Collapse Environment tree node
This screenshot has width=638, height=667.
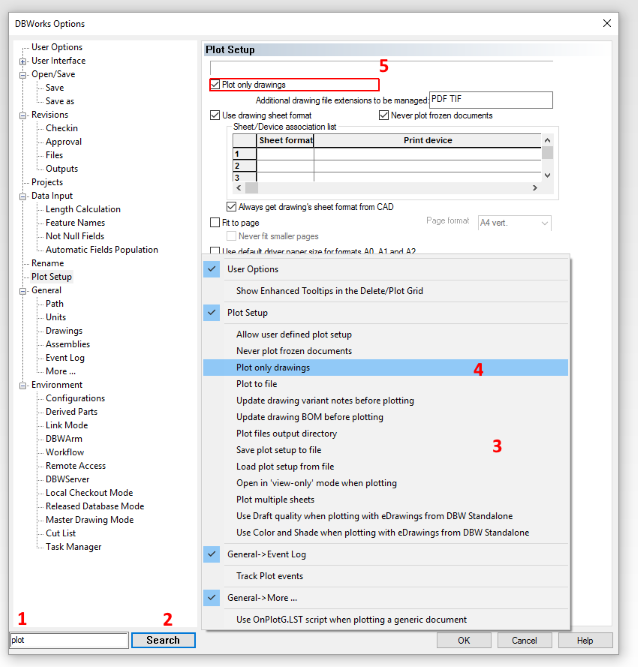pyautogui.click(x=23, y=385)
